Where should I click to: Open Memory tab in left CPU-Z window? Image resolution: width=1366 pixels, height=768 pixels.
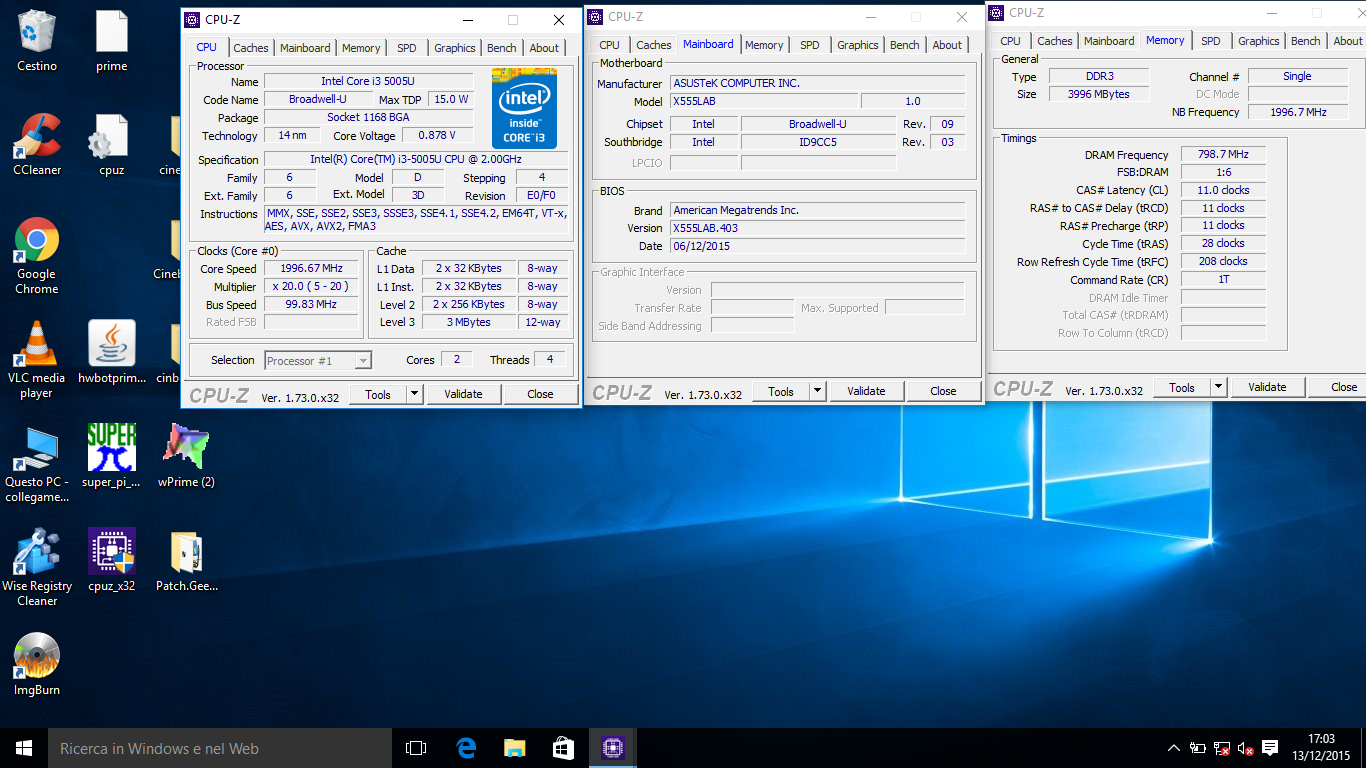click(361, 48)
